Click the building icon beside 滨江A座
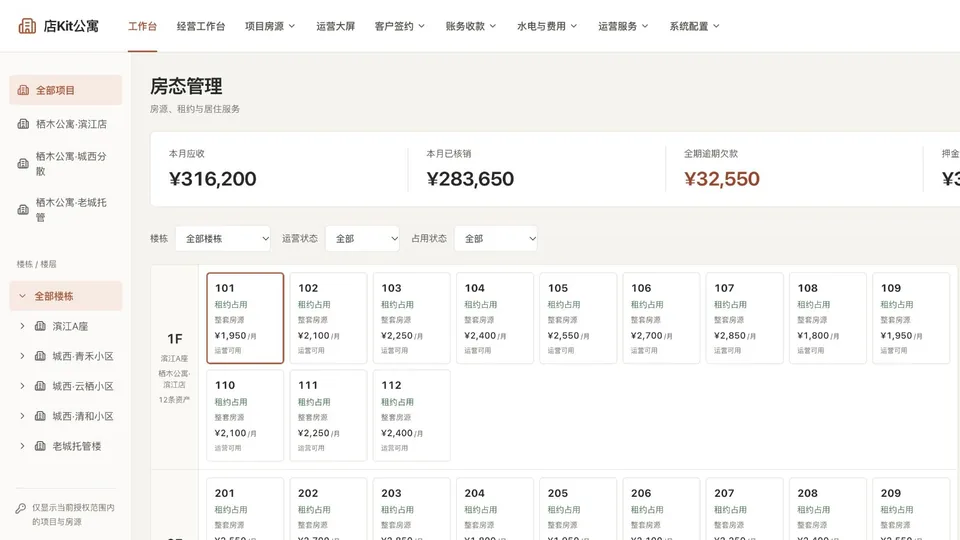The image size is (960, 540). click(40, 326)
